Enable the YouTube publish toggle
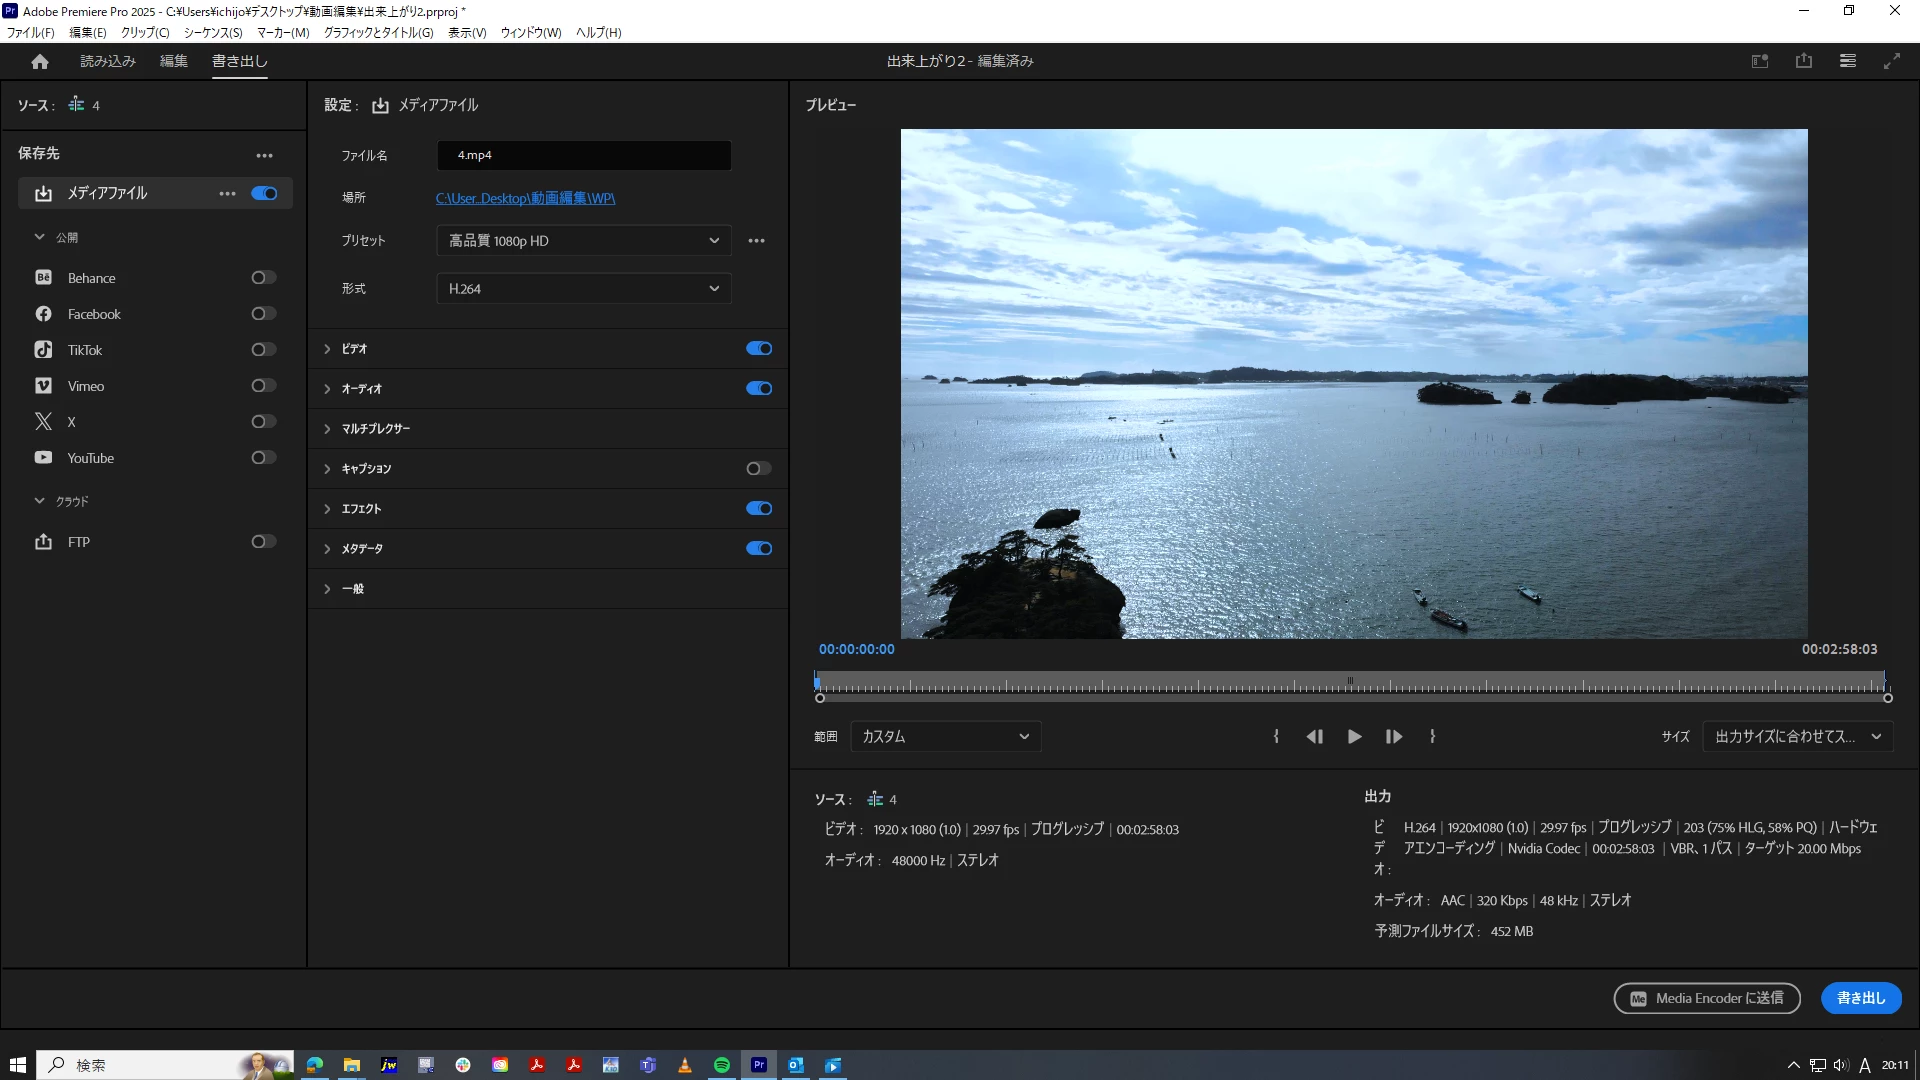This screenshot has width=1920, height=1080. pyautogui.click(x=263, y=458)
